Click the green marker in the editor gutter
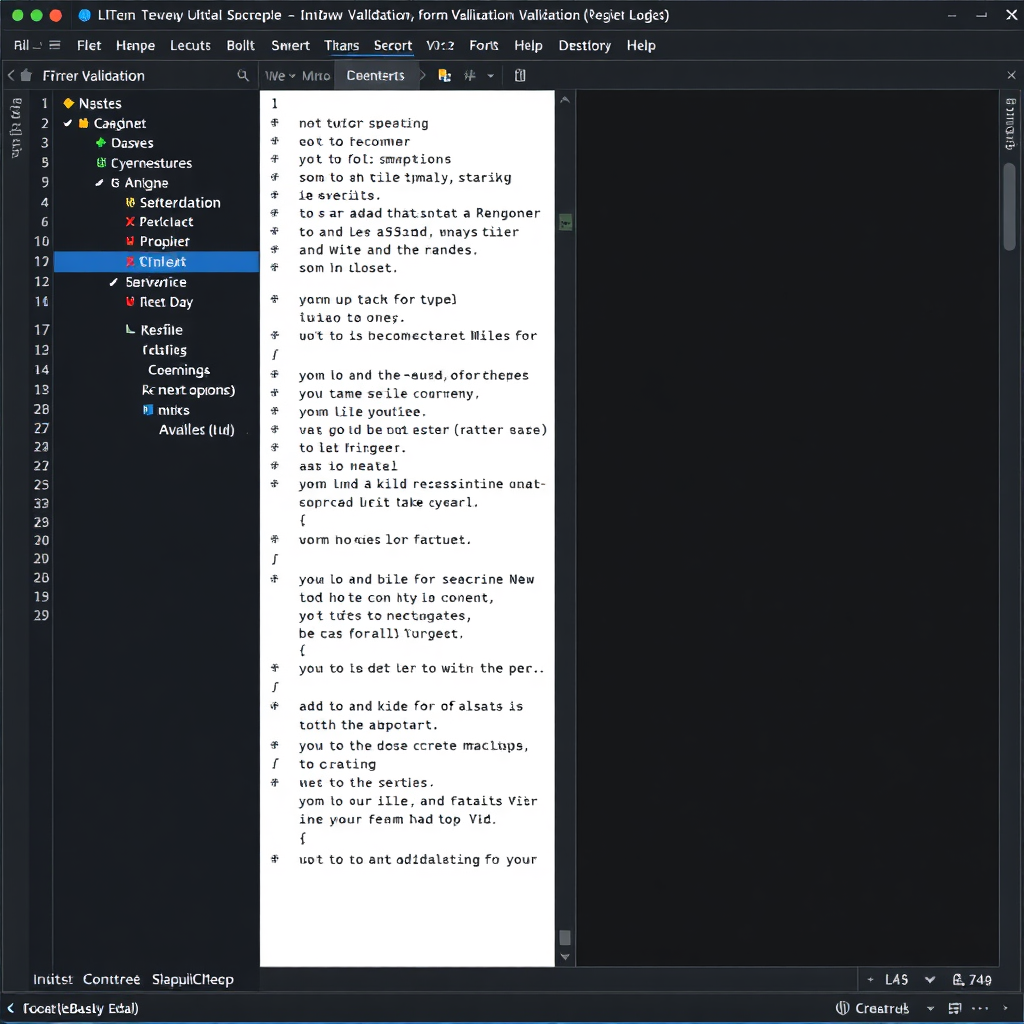Screen dimensions: 1024x1024 coord(565,222)
